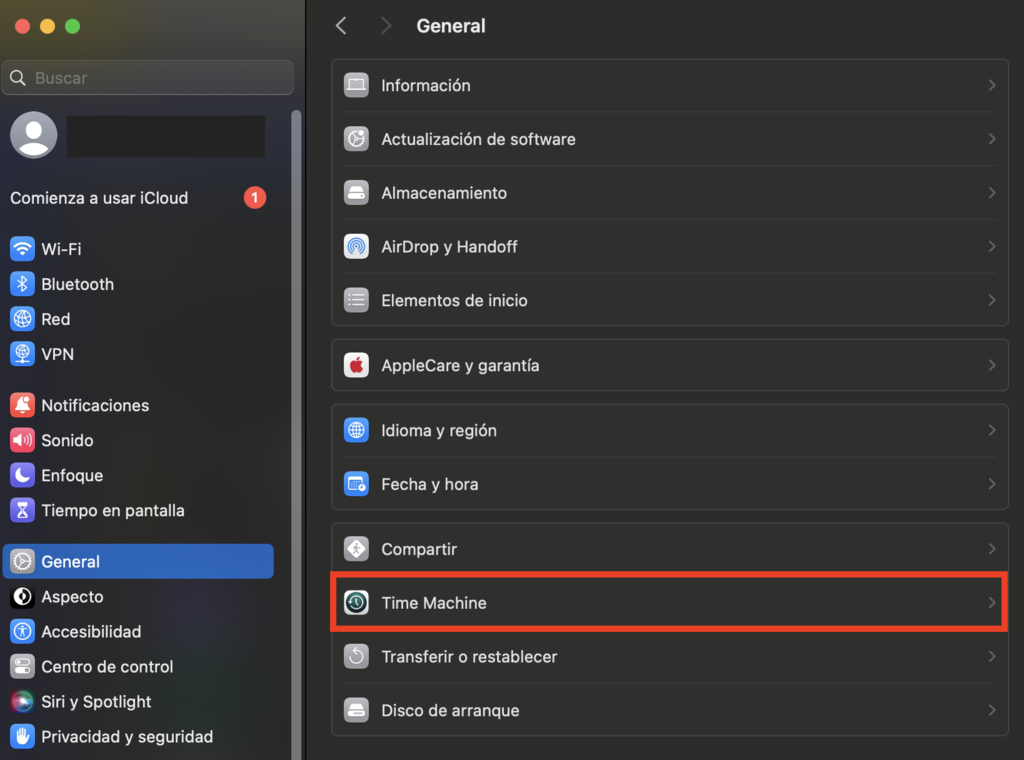This screenshot has height=760, width=1024.
Task: Expand Actualización de software chevron
Action: [x=991, y=139]
